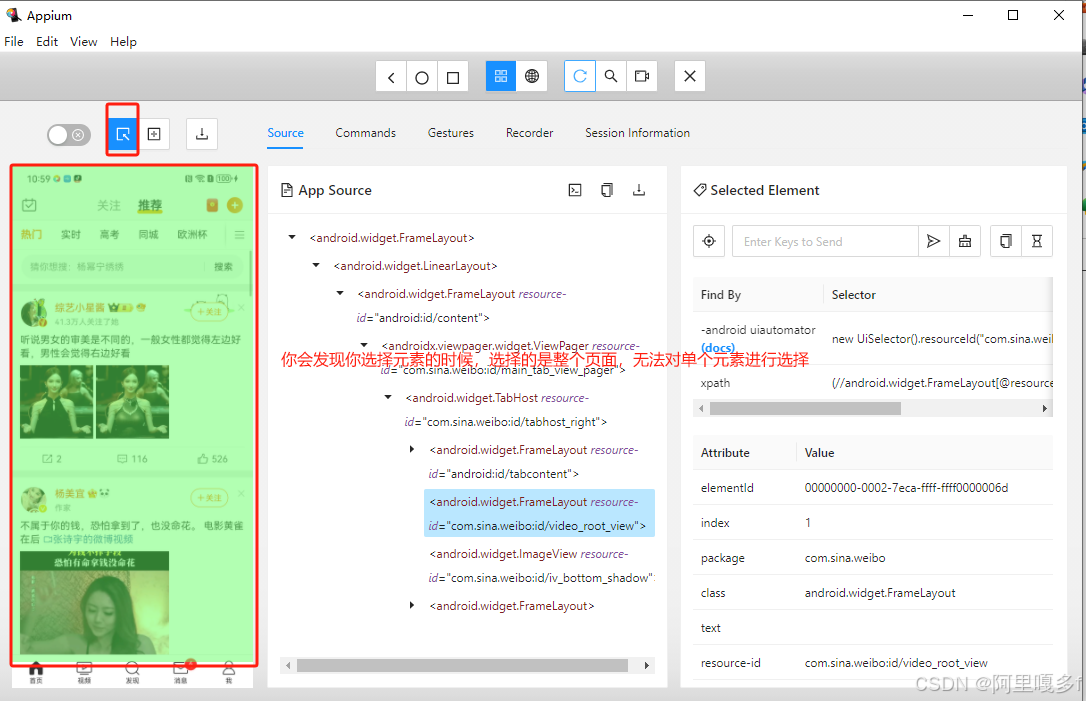Open the File menu
Screen dimensions: 1086x701
point(14,42)
